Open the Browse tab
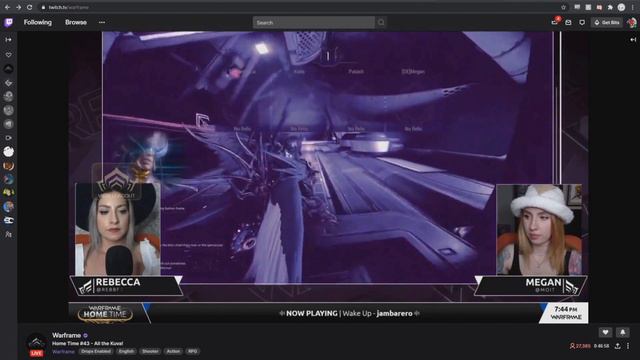This screenshot has width=640, height=360. [76, 22]
